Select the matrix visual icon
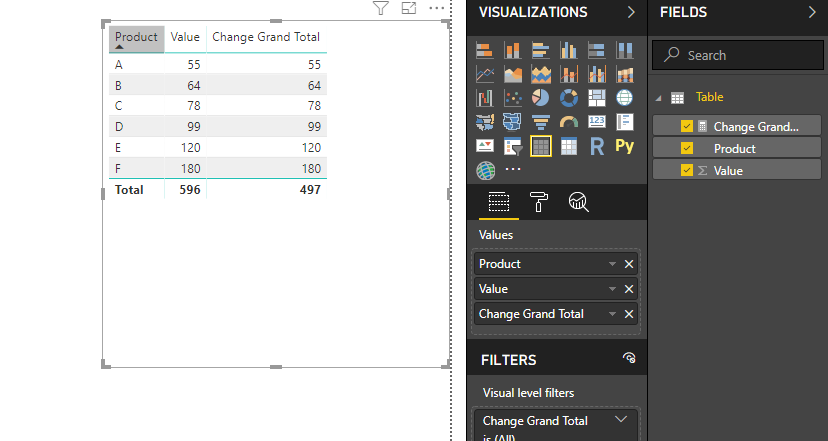The width and height of the screenshot is (828, 441). point(569,146)
